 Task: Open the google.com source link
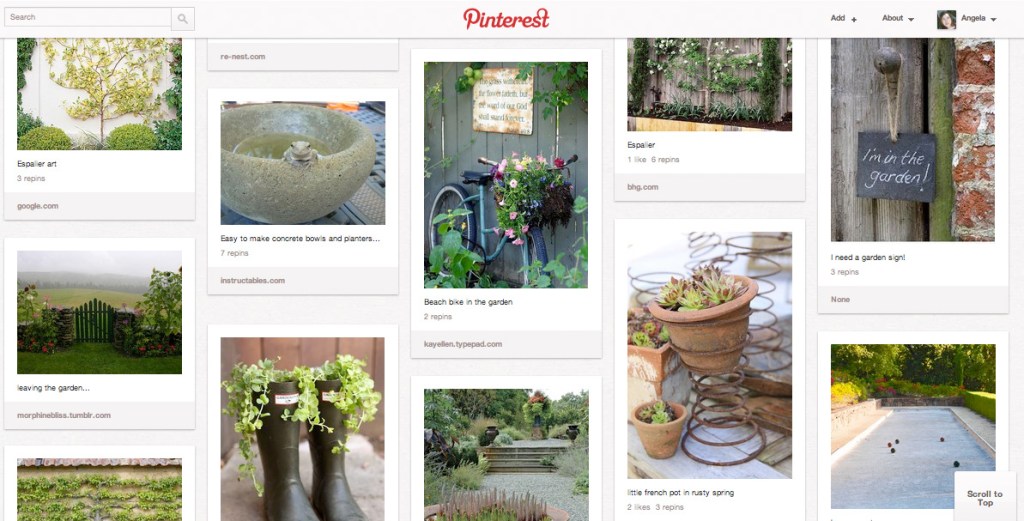tap(38, 206)
